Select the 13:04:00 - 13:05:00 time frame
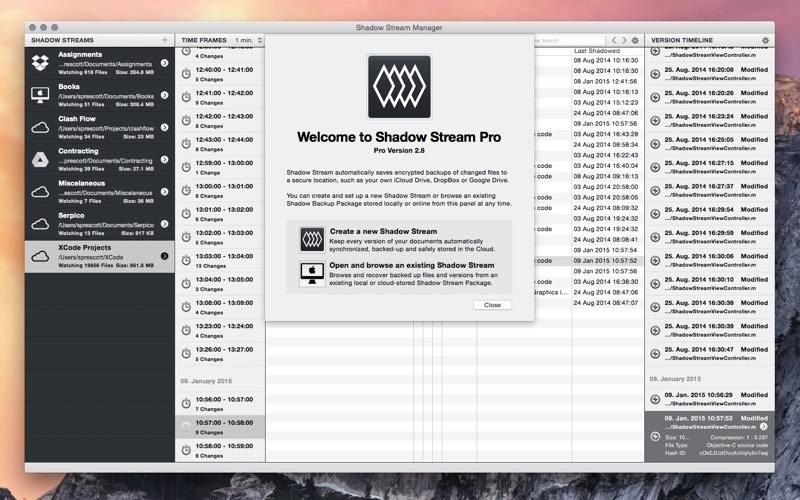800x500 pixels. 220,284
